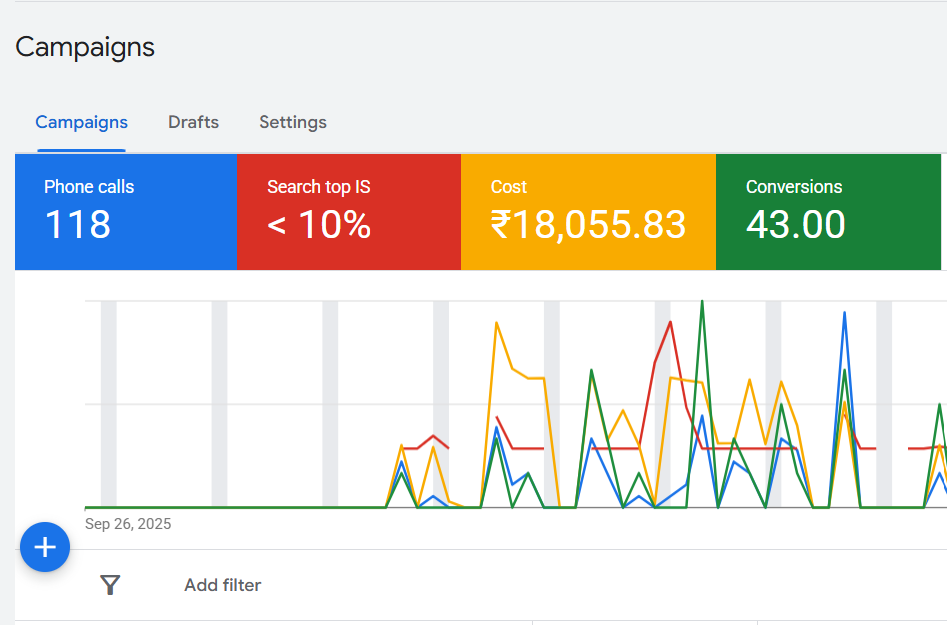Click the blue plus button to create campaign
The height and width of the screenshot is (625, 947).
pyautogui.click(x=44, y=547)
